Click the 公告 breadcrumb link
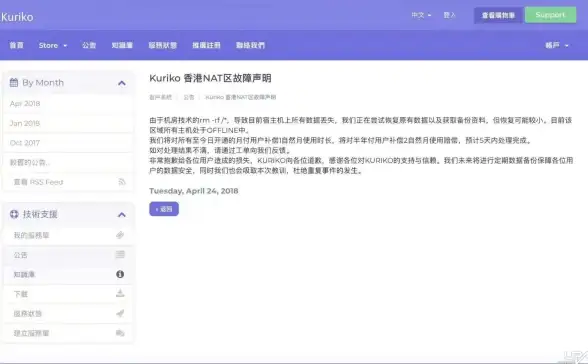 [x=189, y=97]
